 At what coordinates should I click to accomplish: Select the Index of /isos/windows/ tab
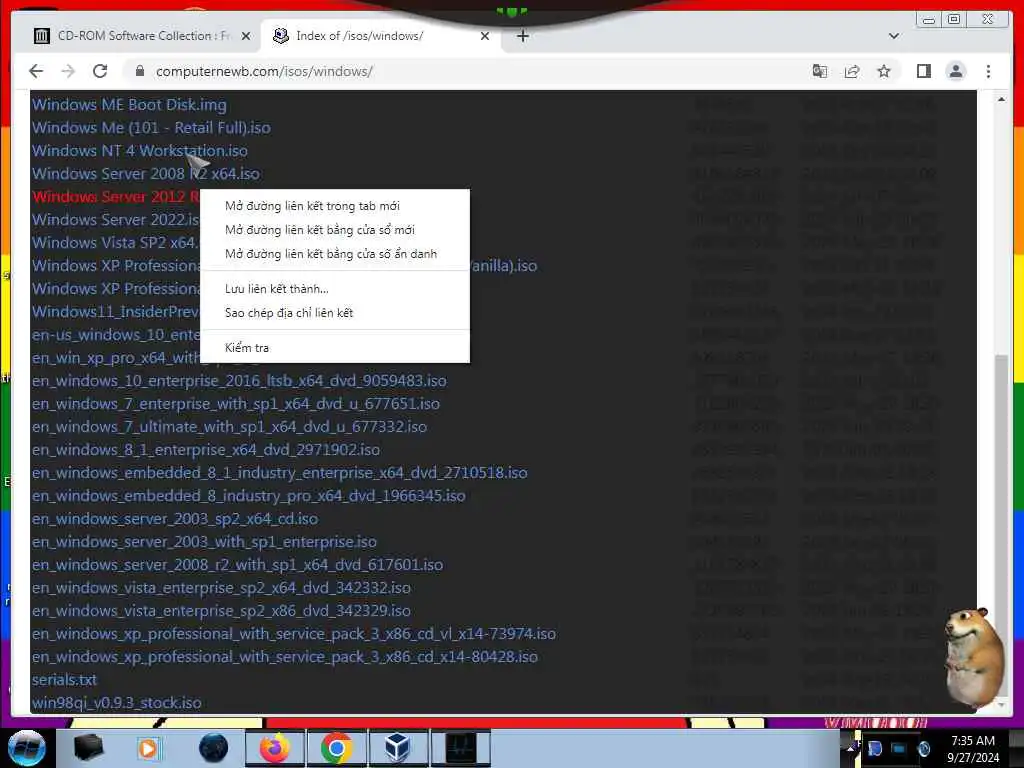[382, 36]
